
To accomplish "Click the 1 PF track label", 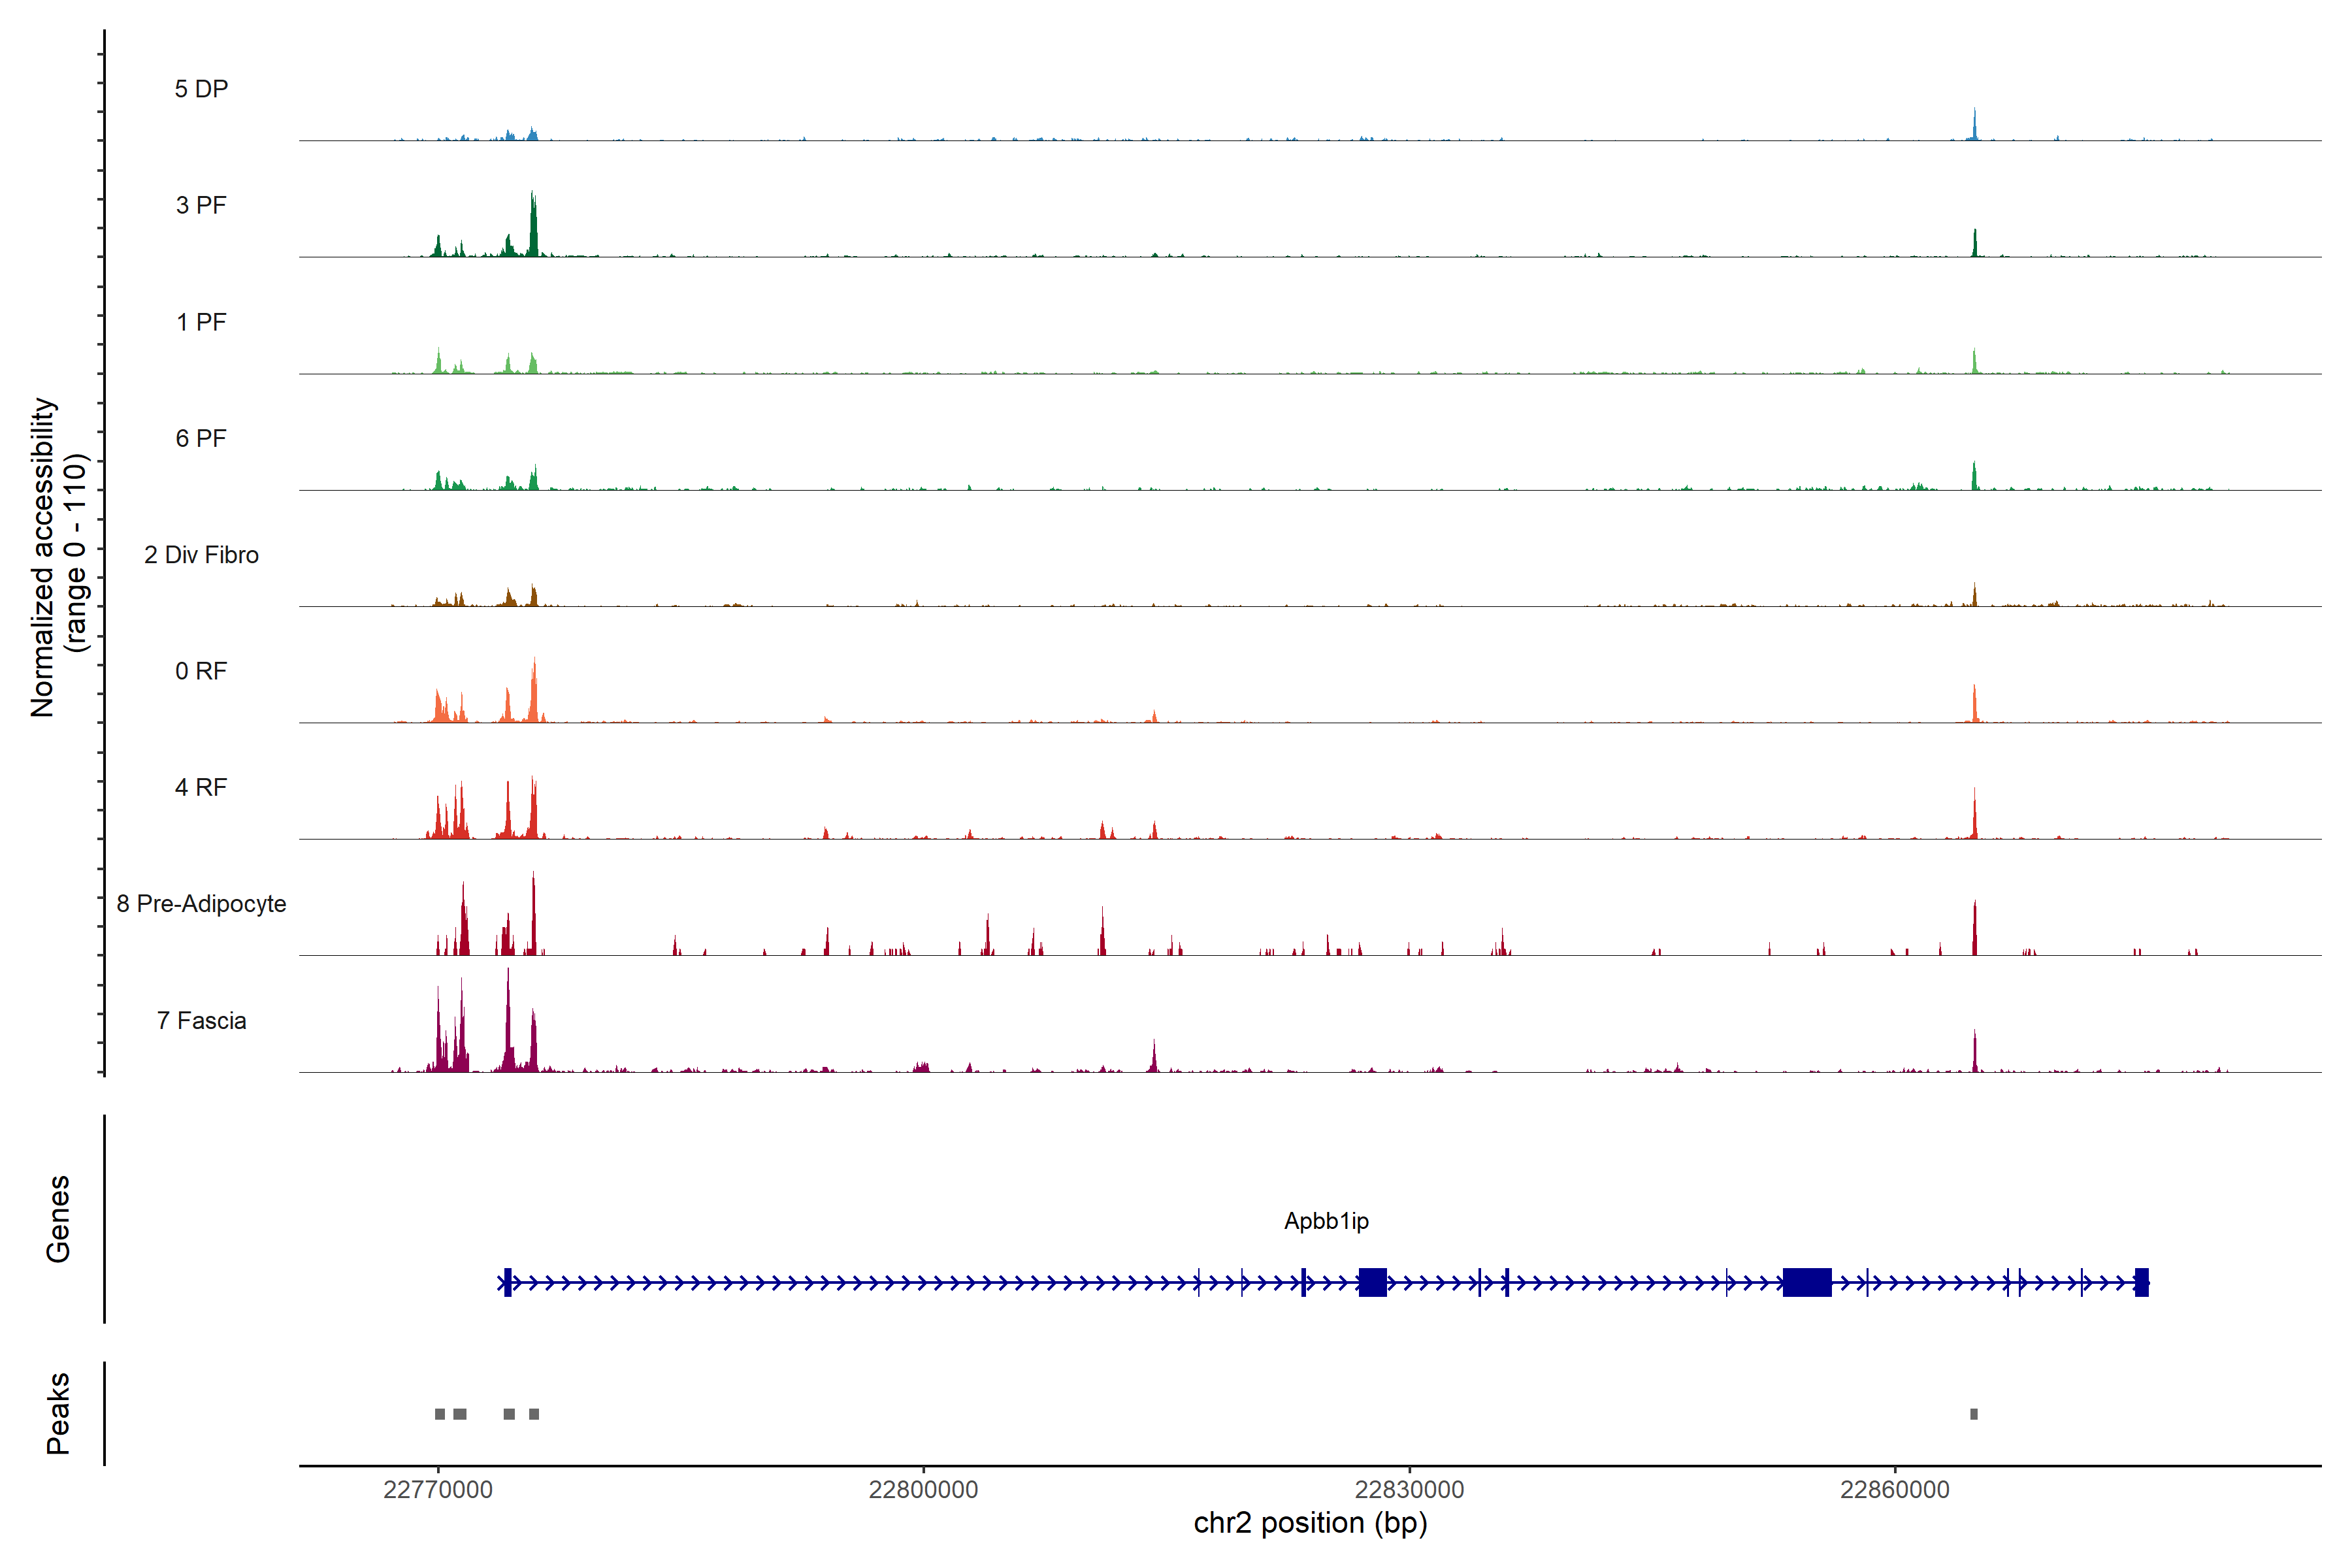I will [201, 322].
